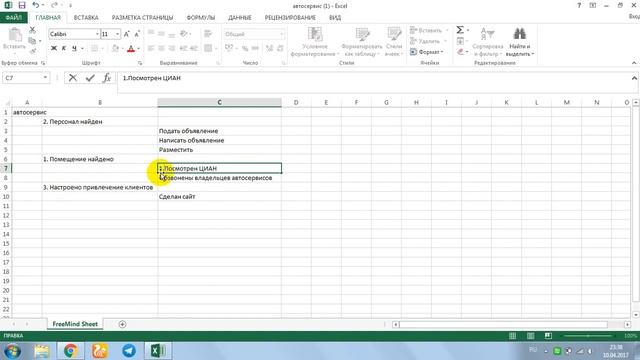This screenshot has height=360, width=640.
Task: Open Insert Function with the fx icon
Action: pos(107,78)
